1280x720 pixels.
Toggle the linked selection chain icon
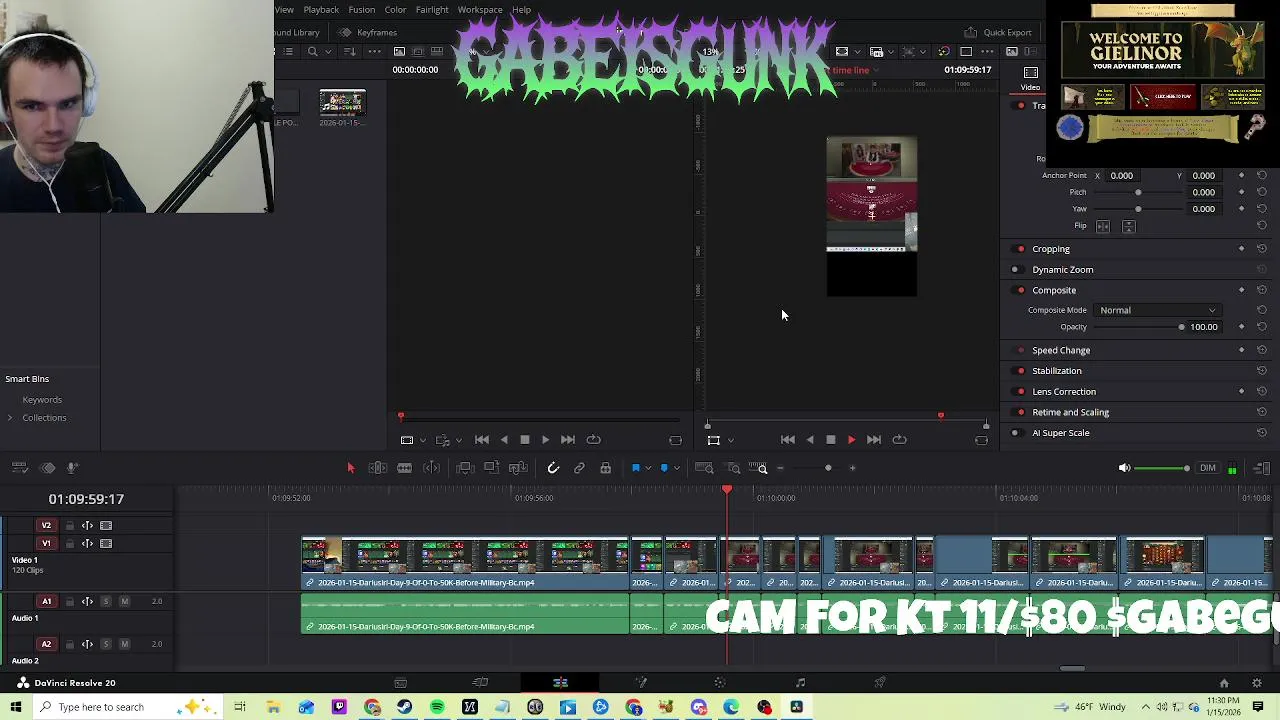579,468
